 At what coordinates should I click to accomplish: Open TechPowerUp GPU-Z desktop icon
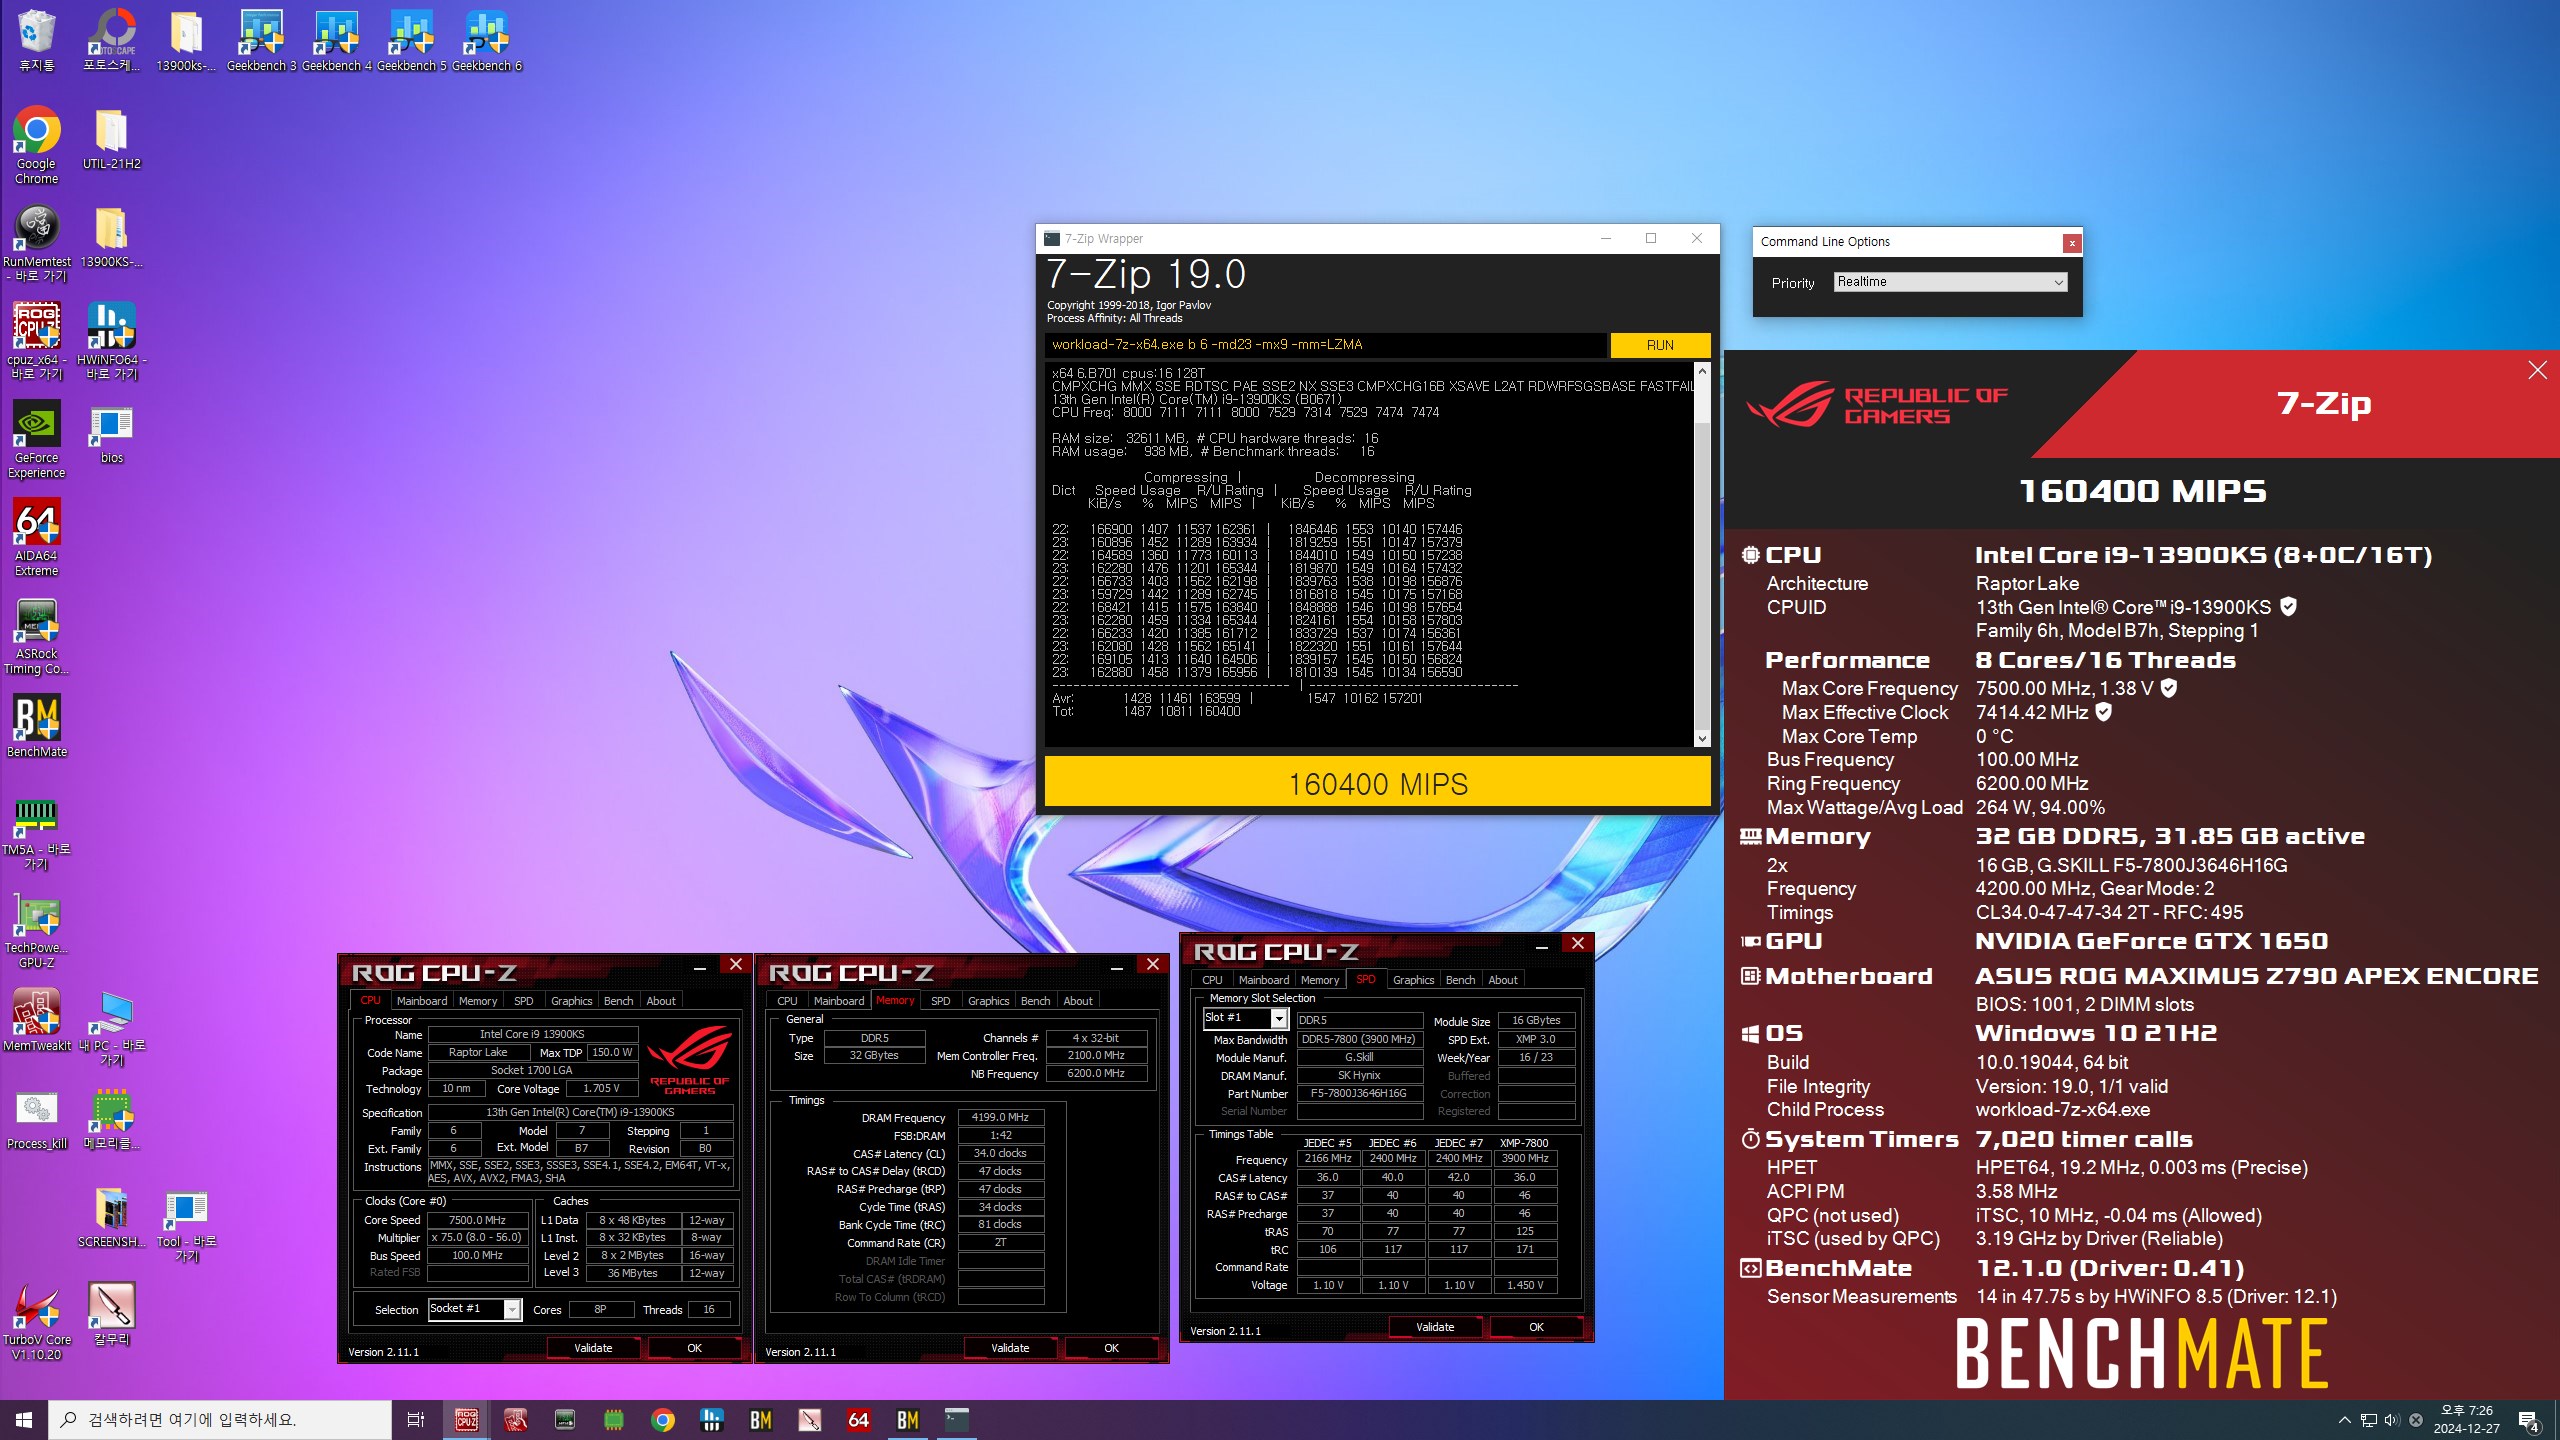[37, 931]
